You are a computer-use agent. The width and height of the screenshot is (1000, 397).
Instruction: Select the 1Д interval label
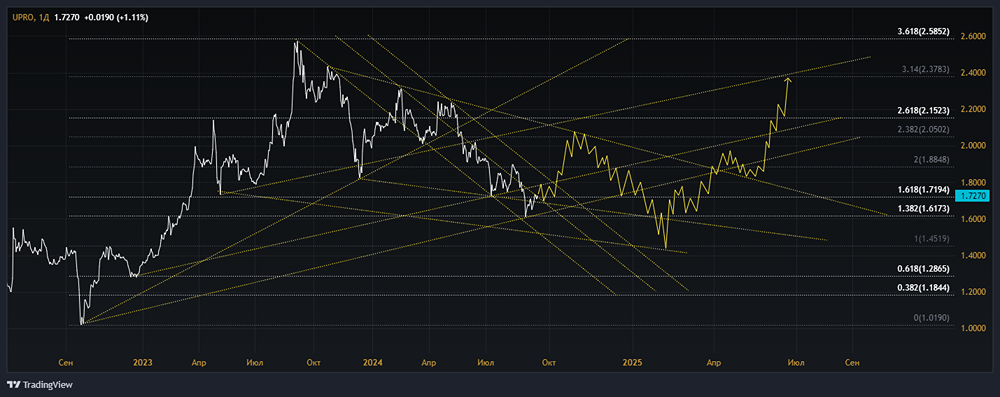pyautogui.click(x=43, y=17)
